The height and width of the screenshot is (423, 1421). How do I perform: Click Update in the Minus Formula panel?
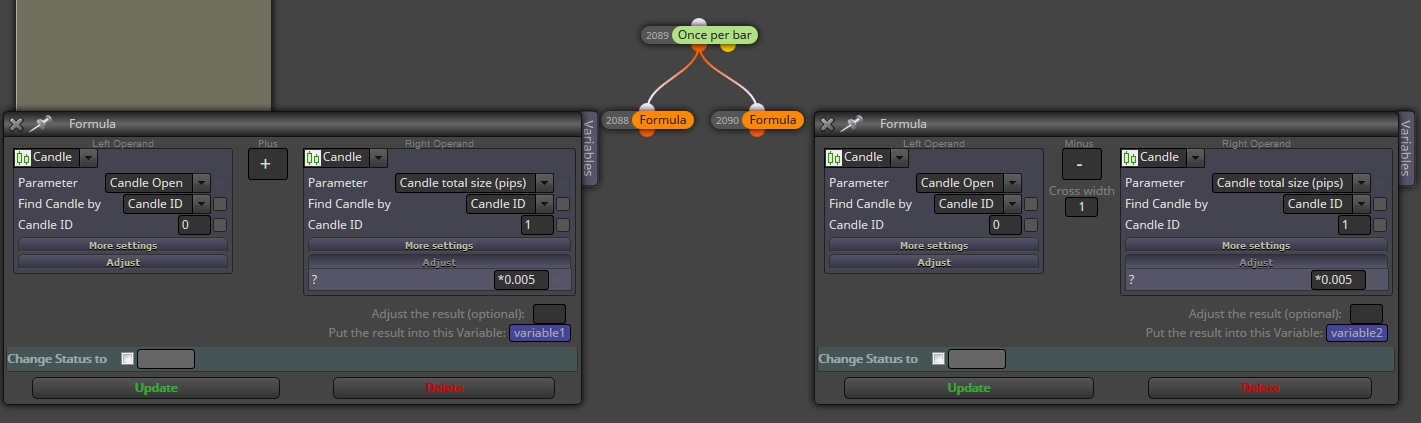point(968,388)
